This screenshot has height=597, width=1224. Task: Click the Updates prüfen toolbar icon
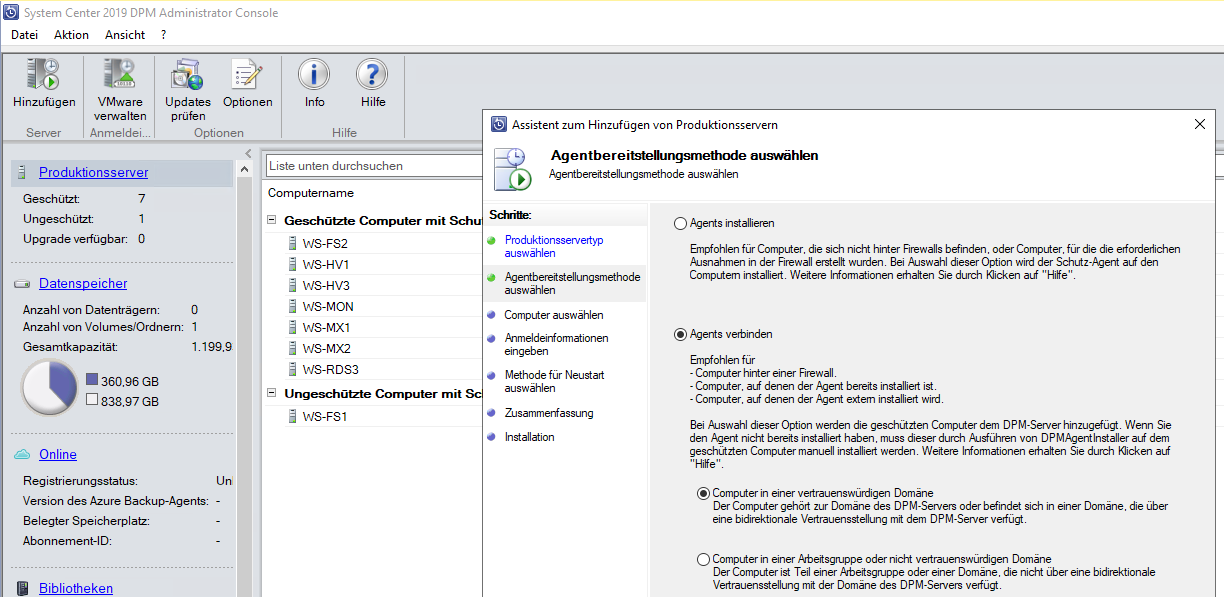pos(188,75)
